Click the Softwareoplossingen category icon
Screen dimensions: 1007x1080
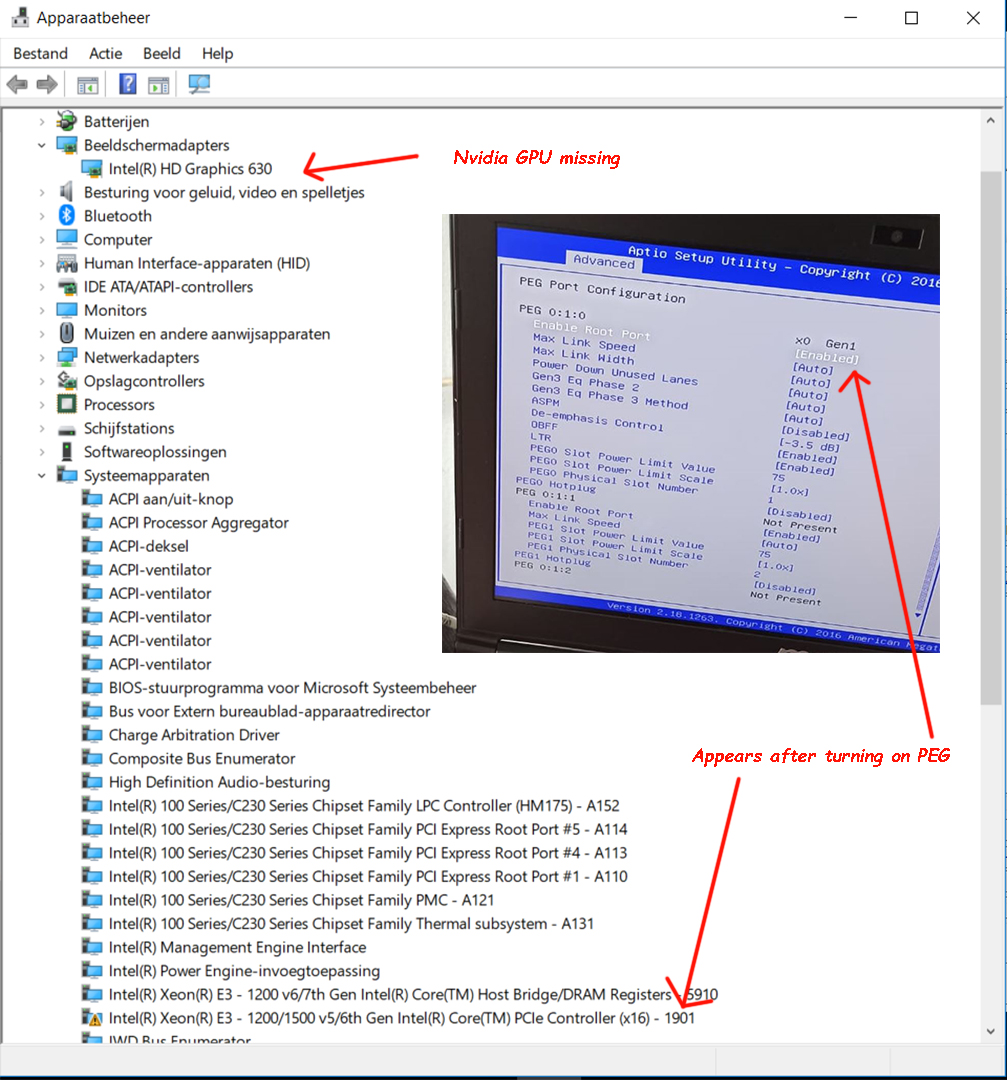(x=67, y=452)
